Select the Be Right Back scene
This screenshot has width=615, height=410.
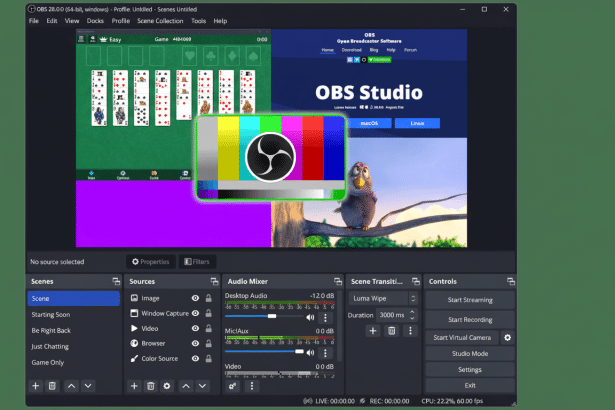74,330
